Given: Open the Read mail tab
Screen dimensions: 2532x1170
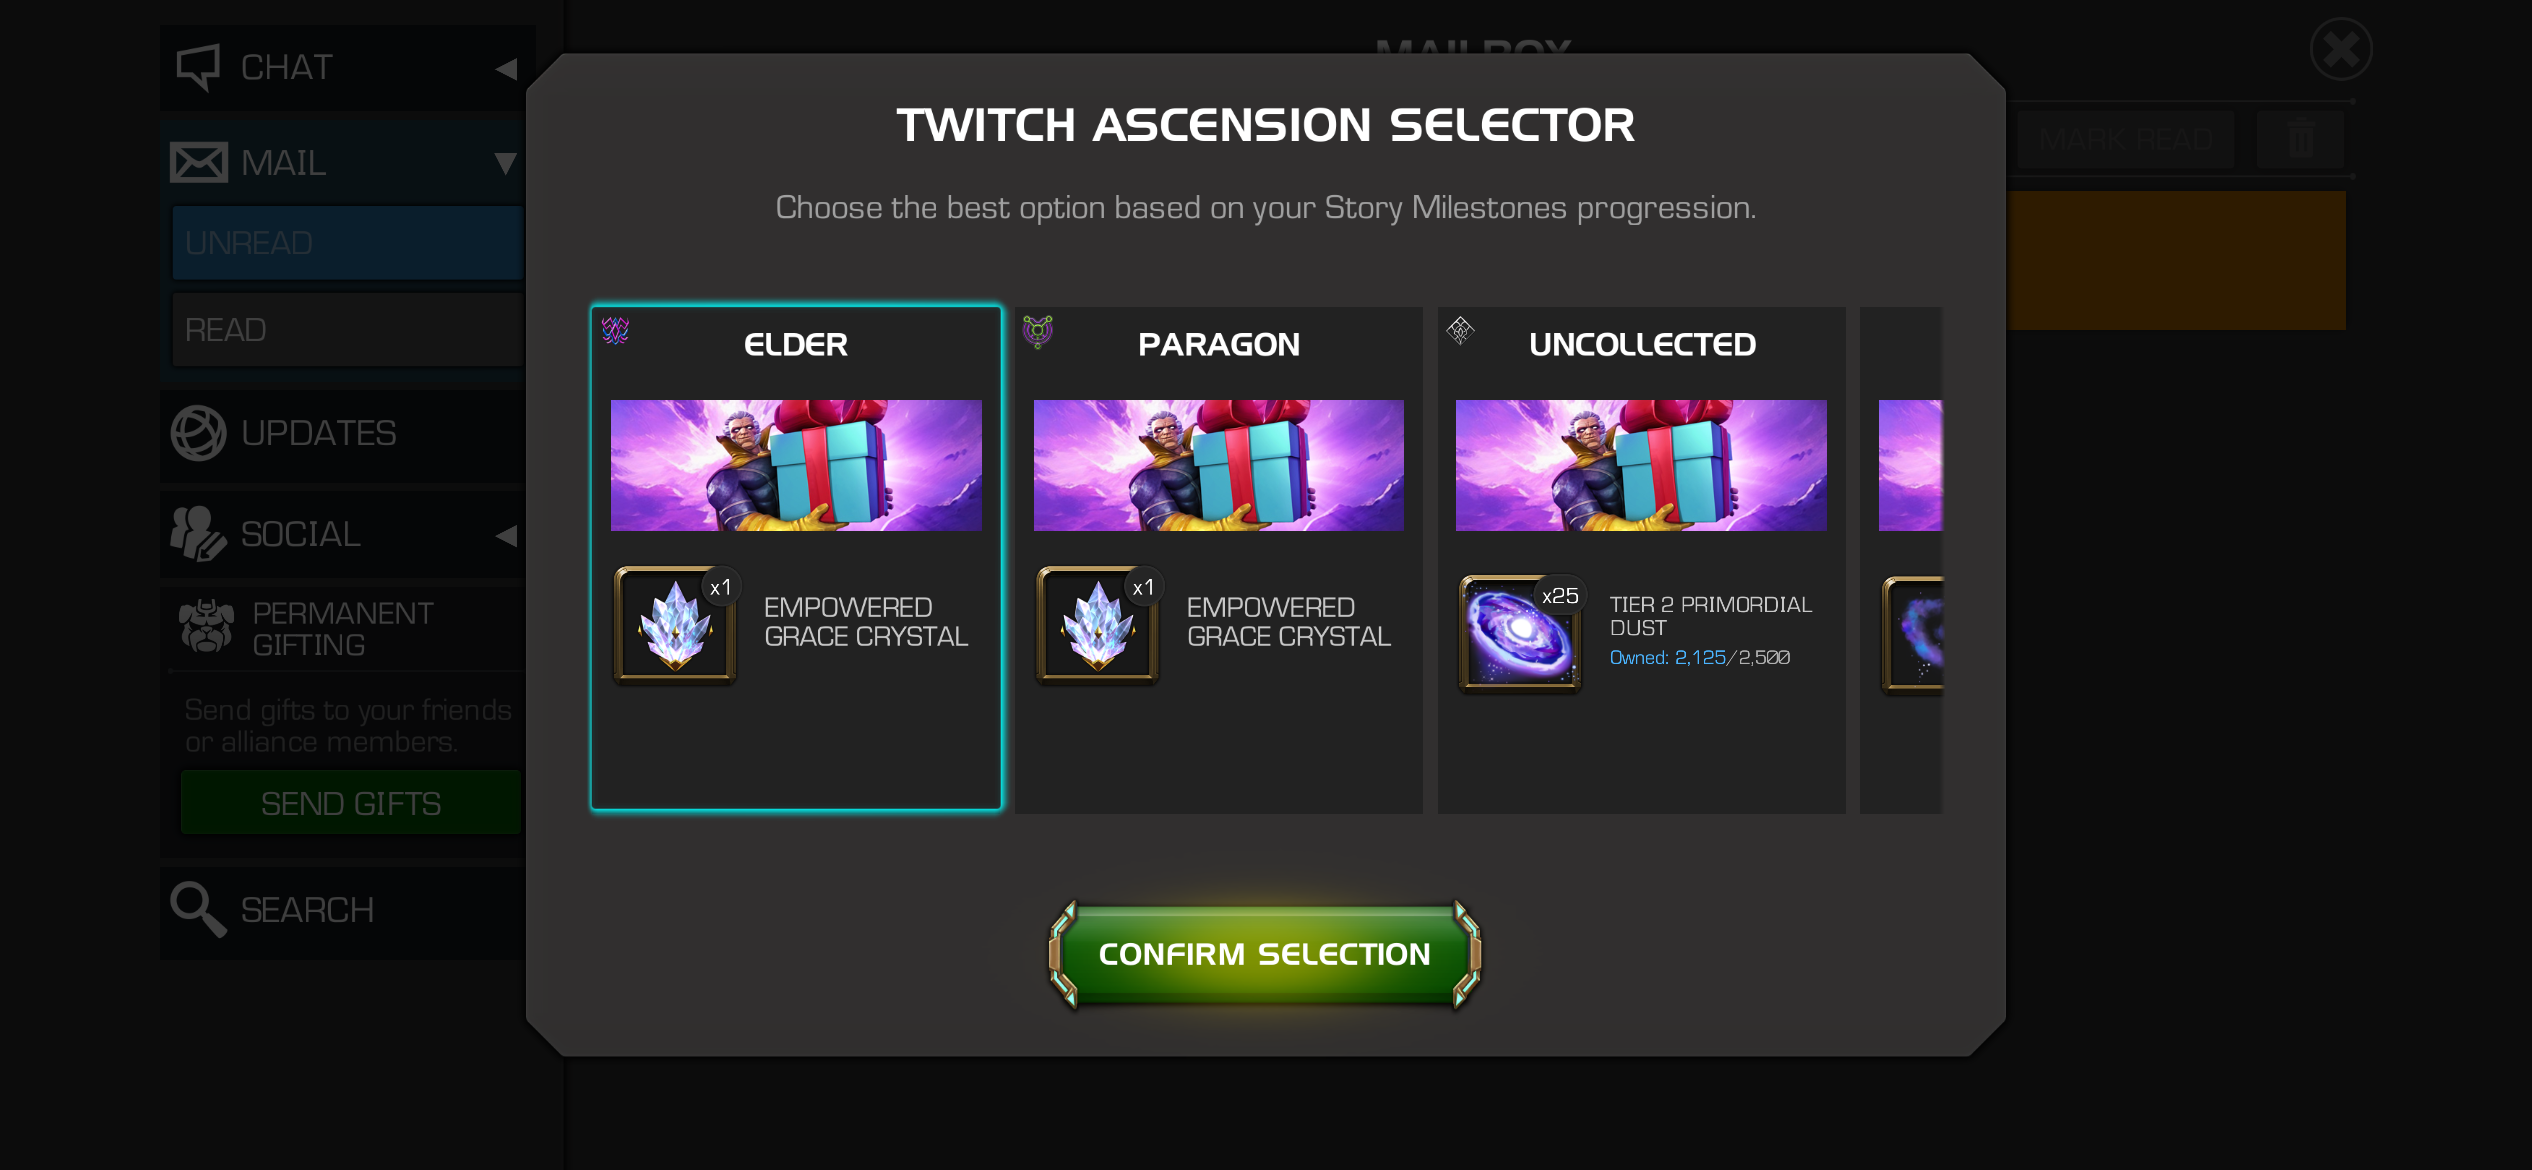Looking at the screenshot, I should click(x=347, y=330).
